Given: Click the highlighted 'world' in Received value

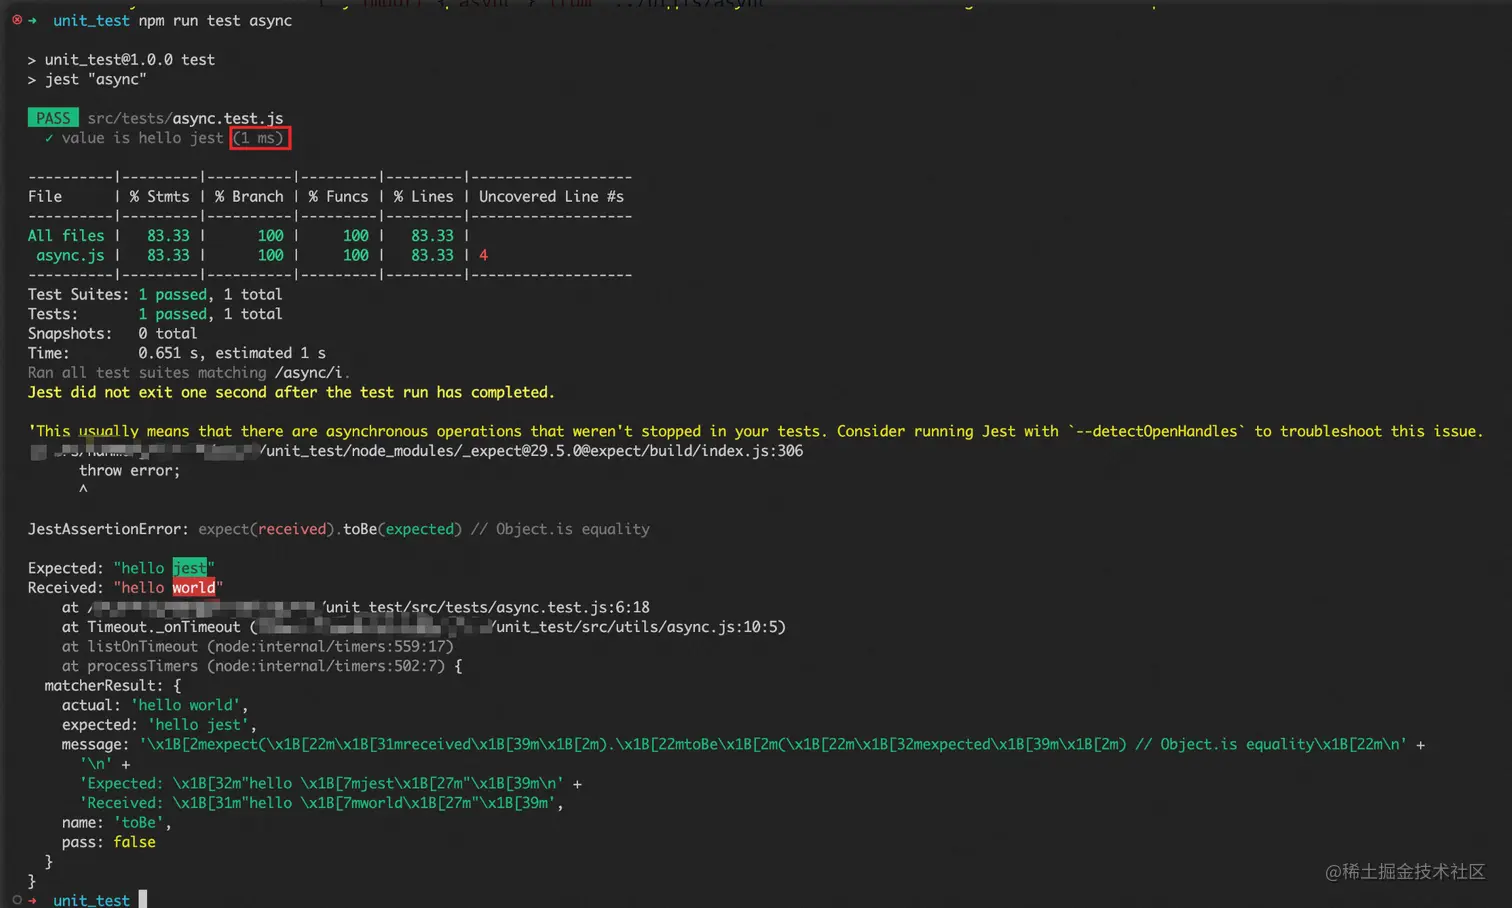Looking at the screenshot, I should tap(194, 588).
